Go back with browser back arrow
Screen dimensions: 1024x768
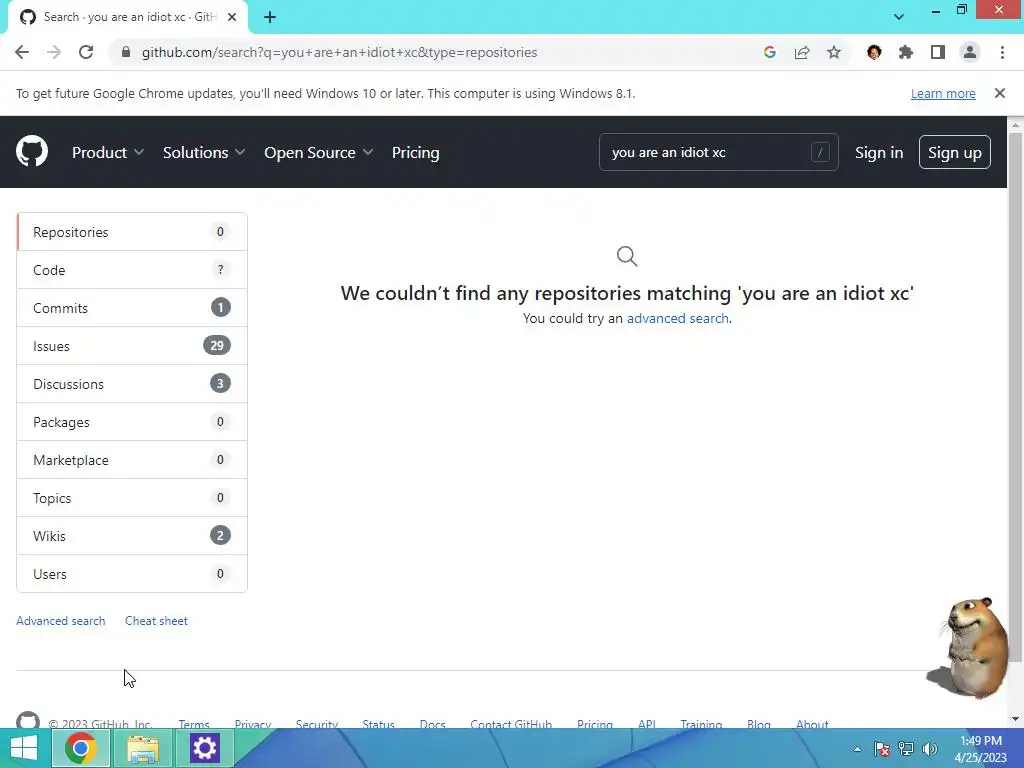[x=22, y=52]
